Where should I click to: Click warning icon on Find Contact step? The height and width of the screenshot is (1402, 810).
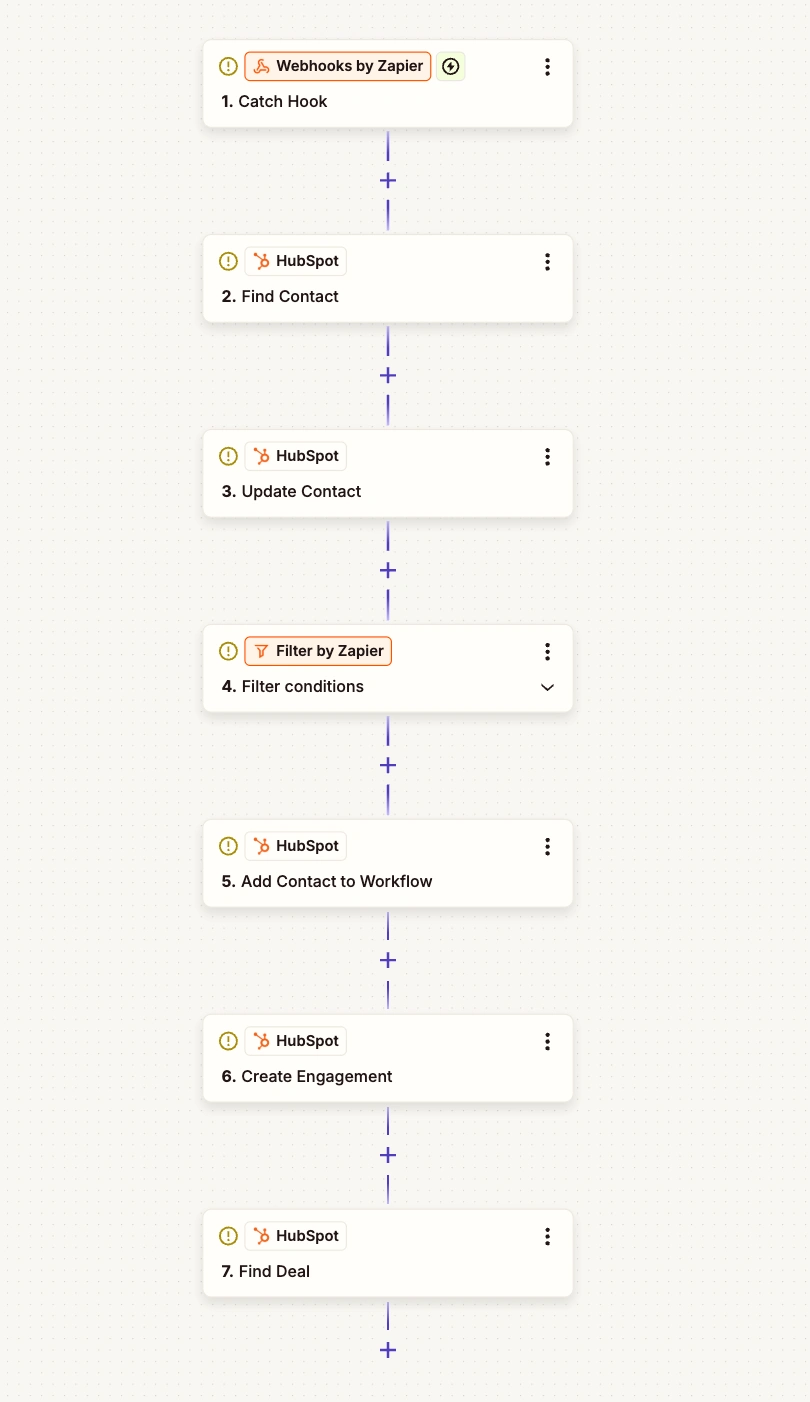coord(228,262)
